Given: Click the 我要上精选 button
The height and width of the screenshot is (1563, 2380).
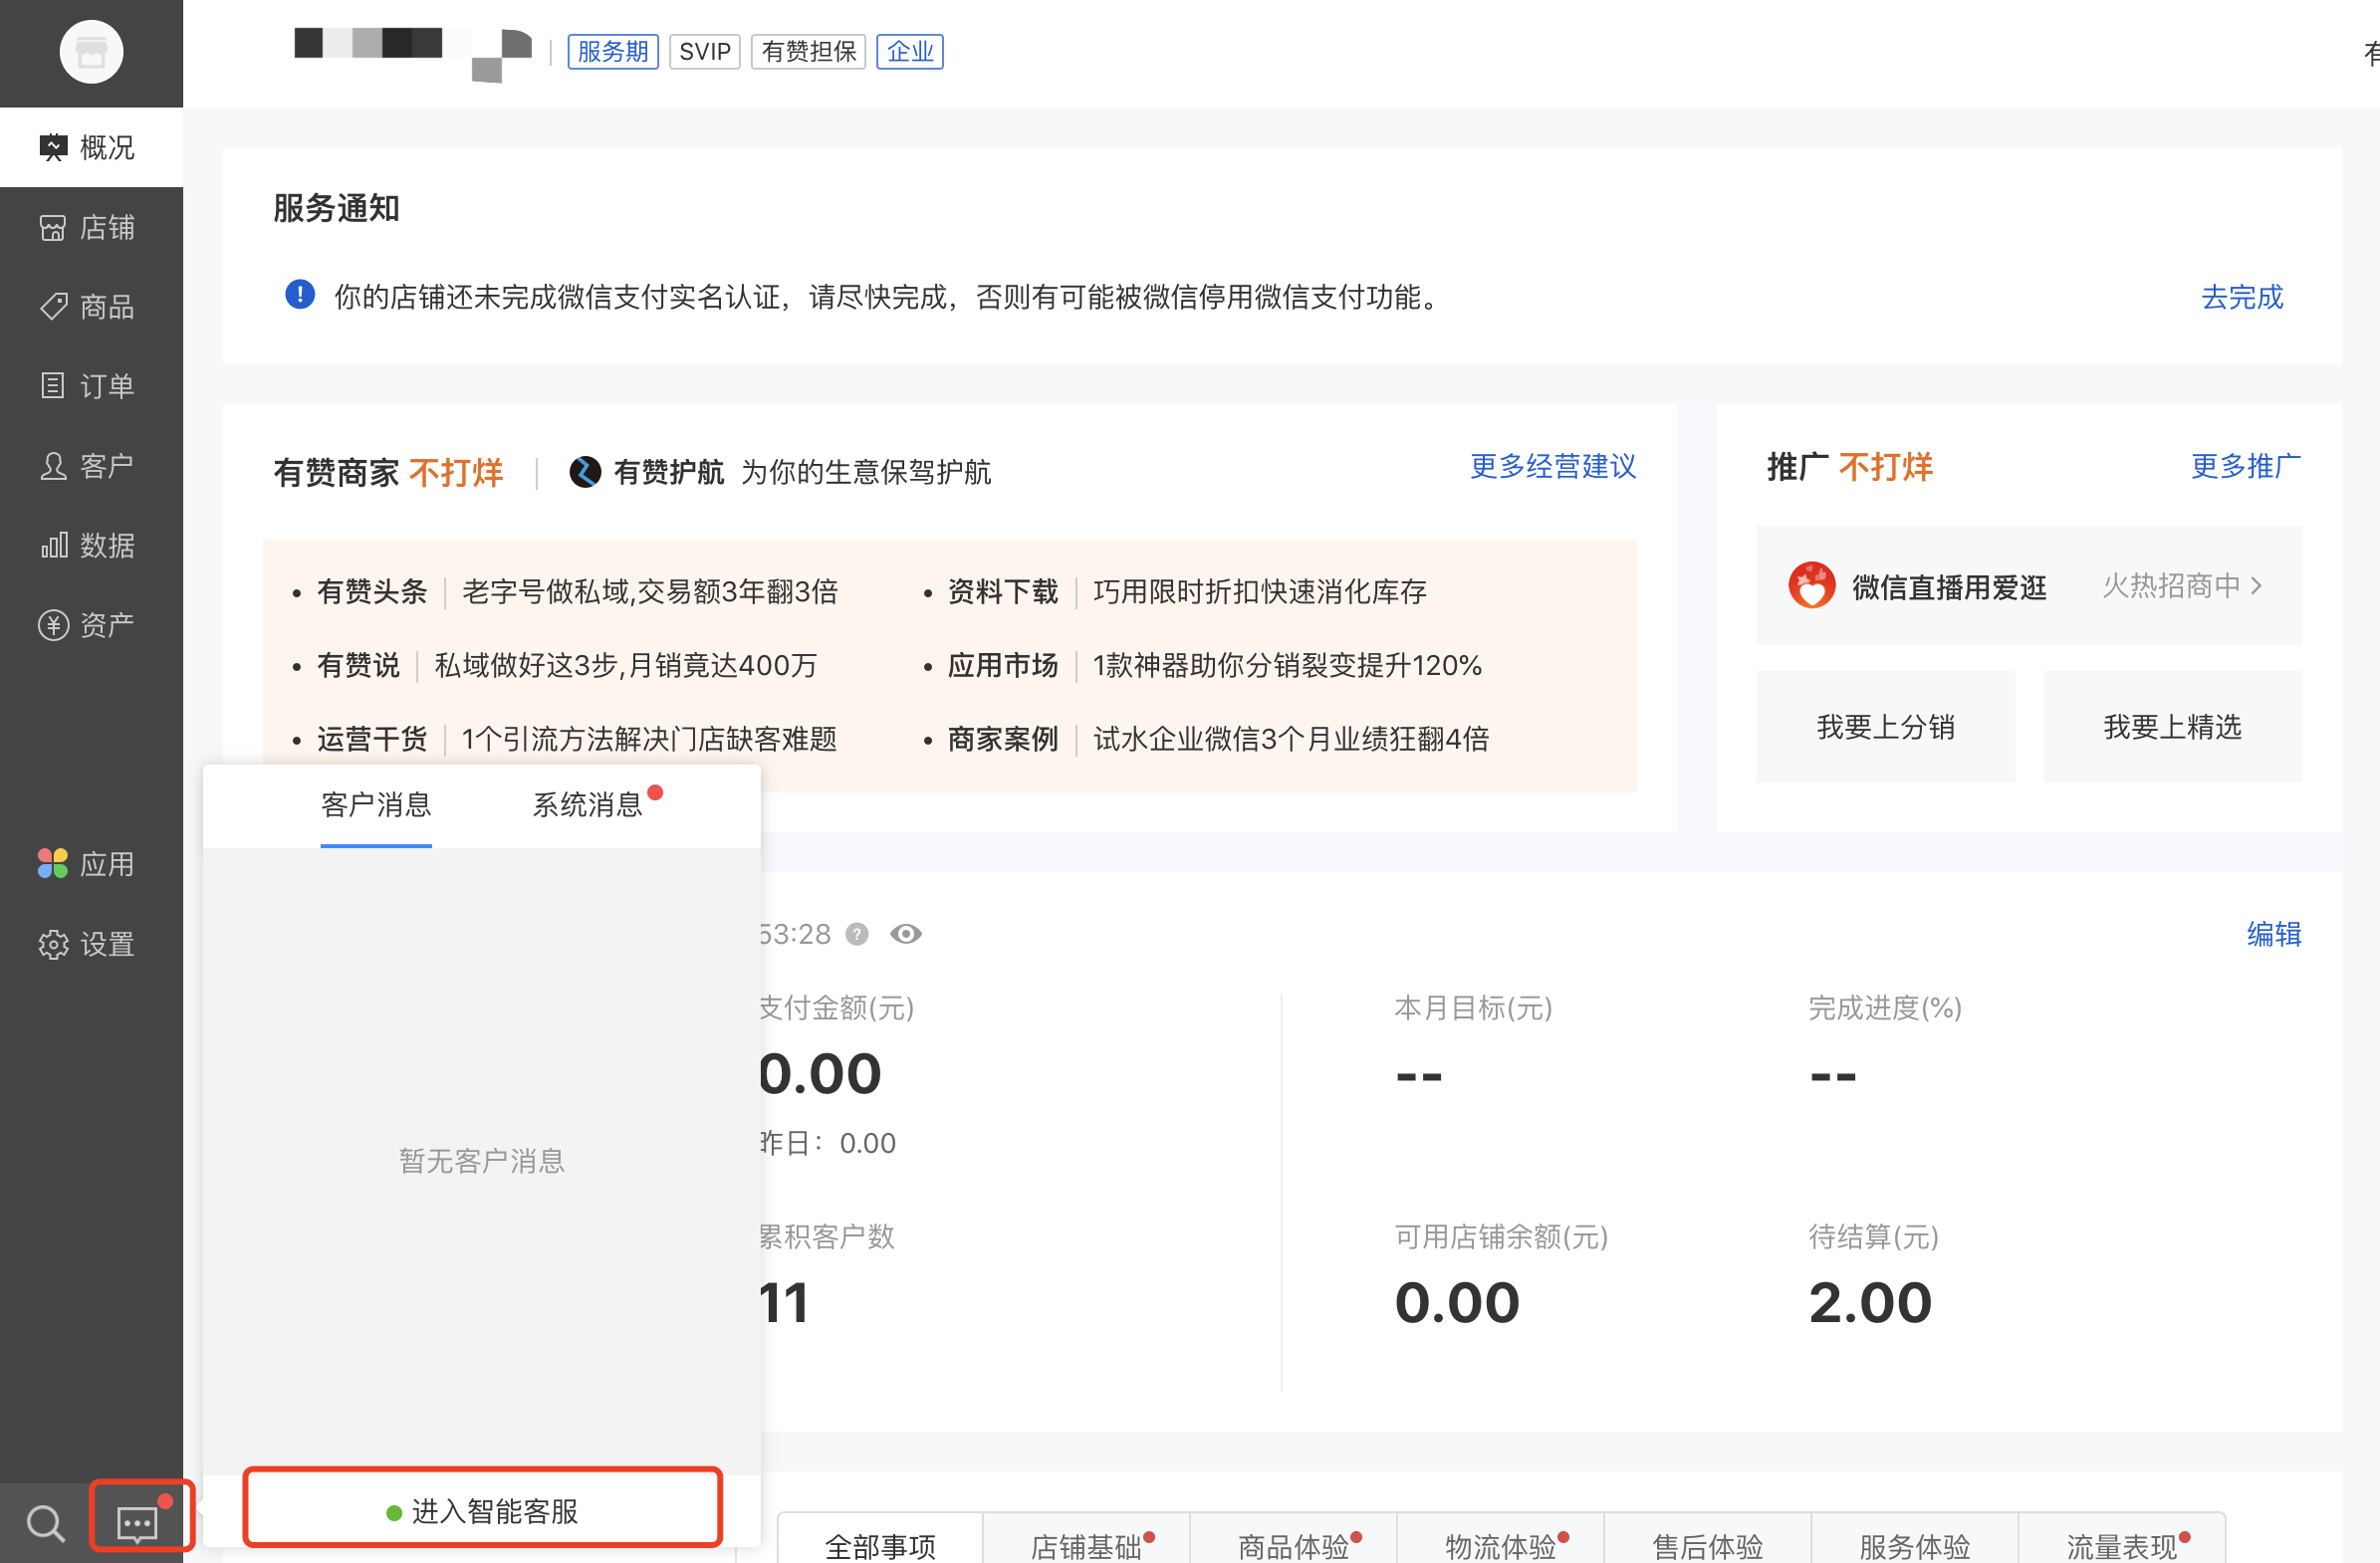Looking at the screenshot, I should 2172,727.
